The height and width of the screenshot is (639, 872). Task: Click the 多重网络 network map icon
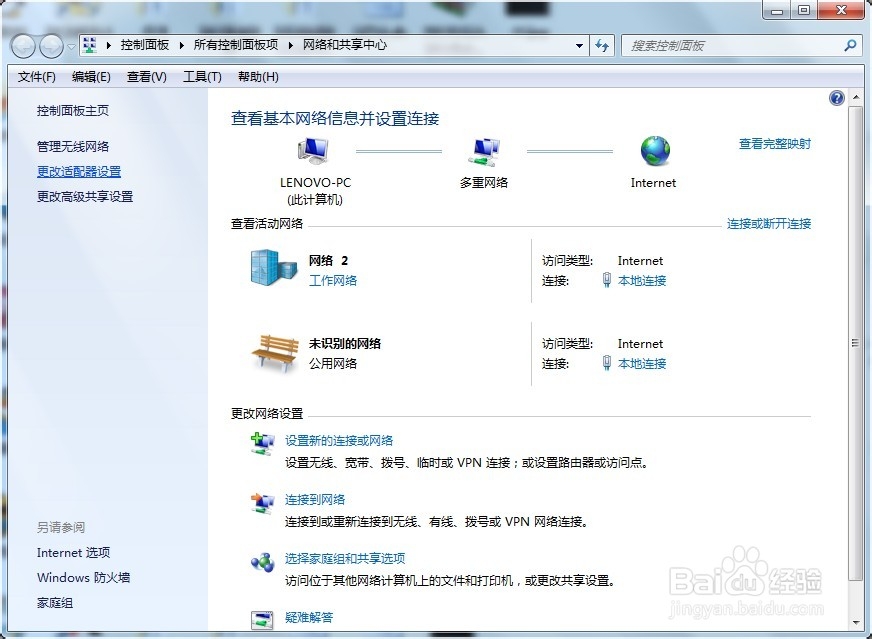pyautogui.click(x=484, y=150)
